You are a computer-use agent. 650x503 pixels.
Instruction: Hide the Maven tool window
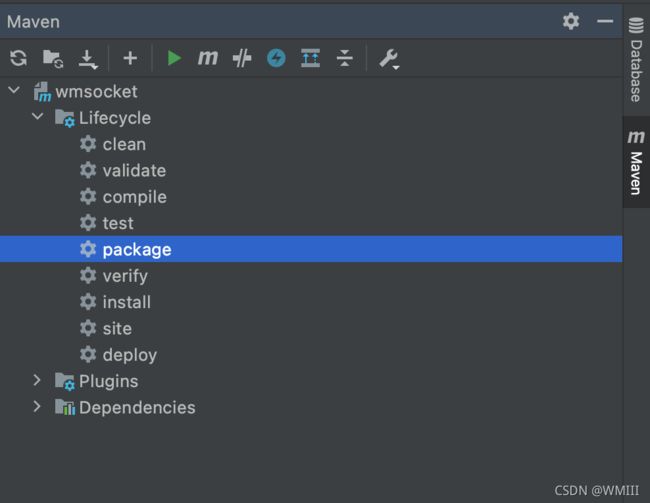coord(605,21)
